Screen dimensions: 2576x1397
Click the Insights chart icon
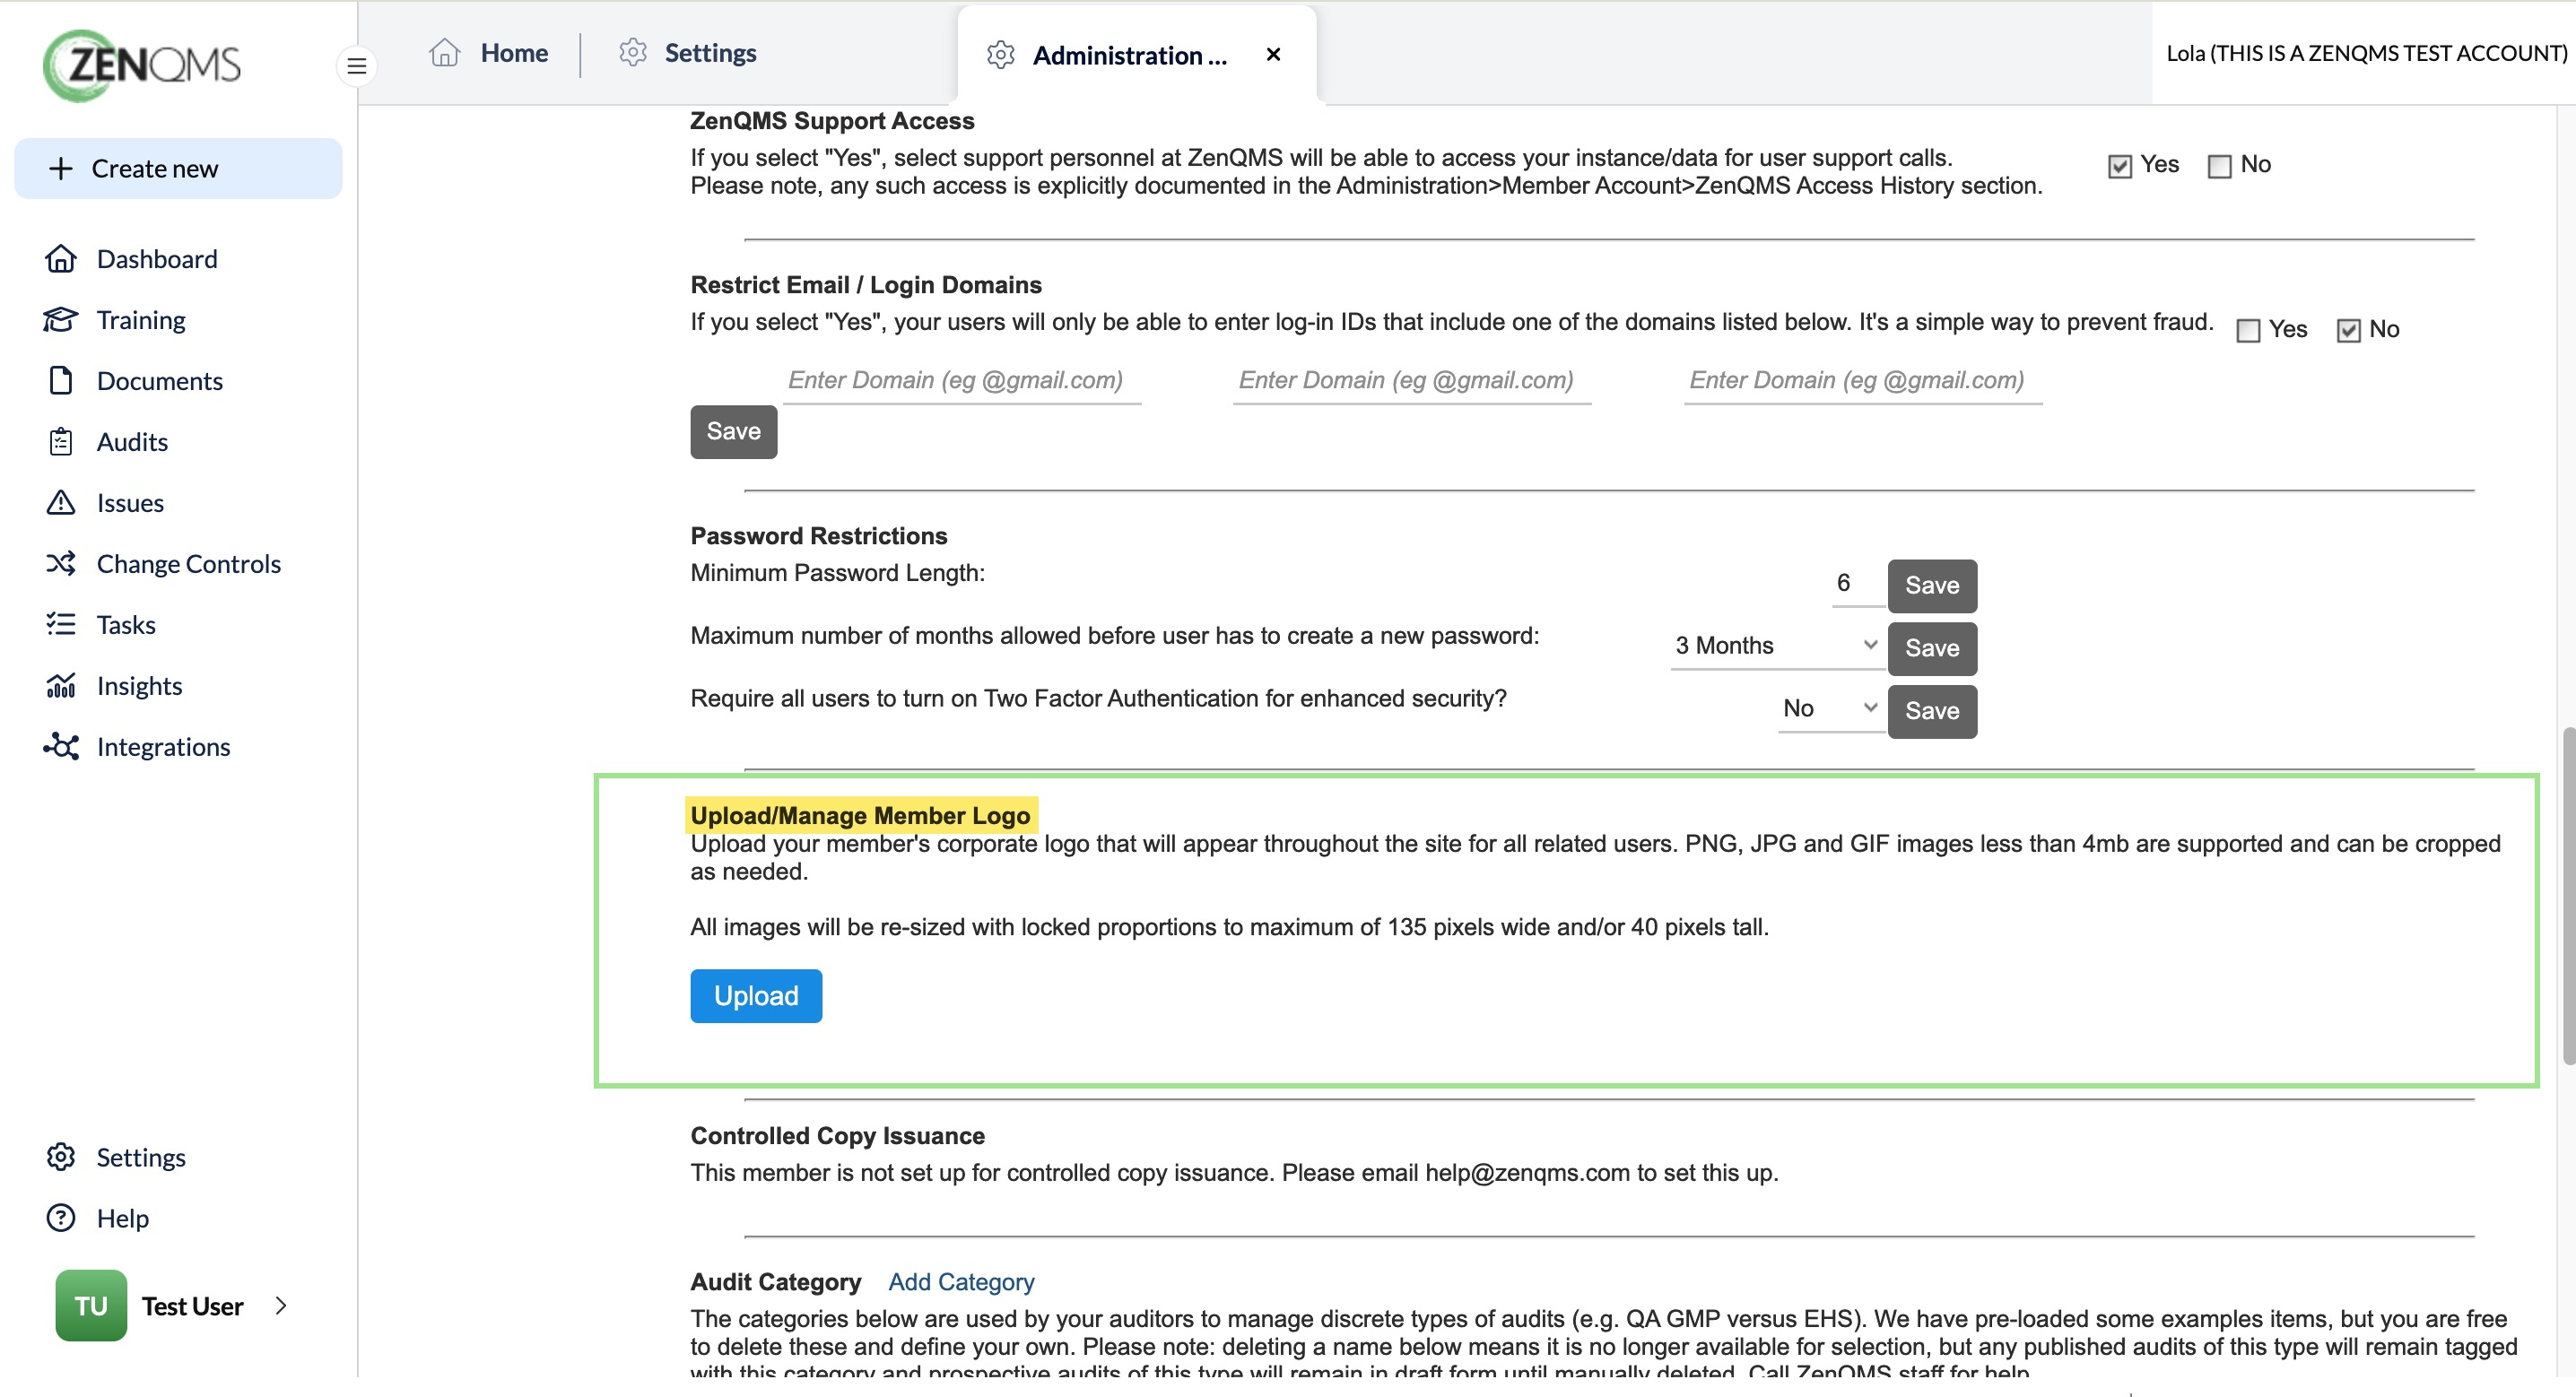[61, 686]
